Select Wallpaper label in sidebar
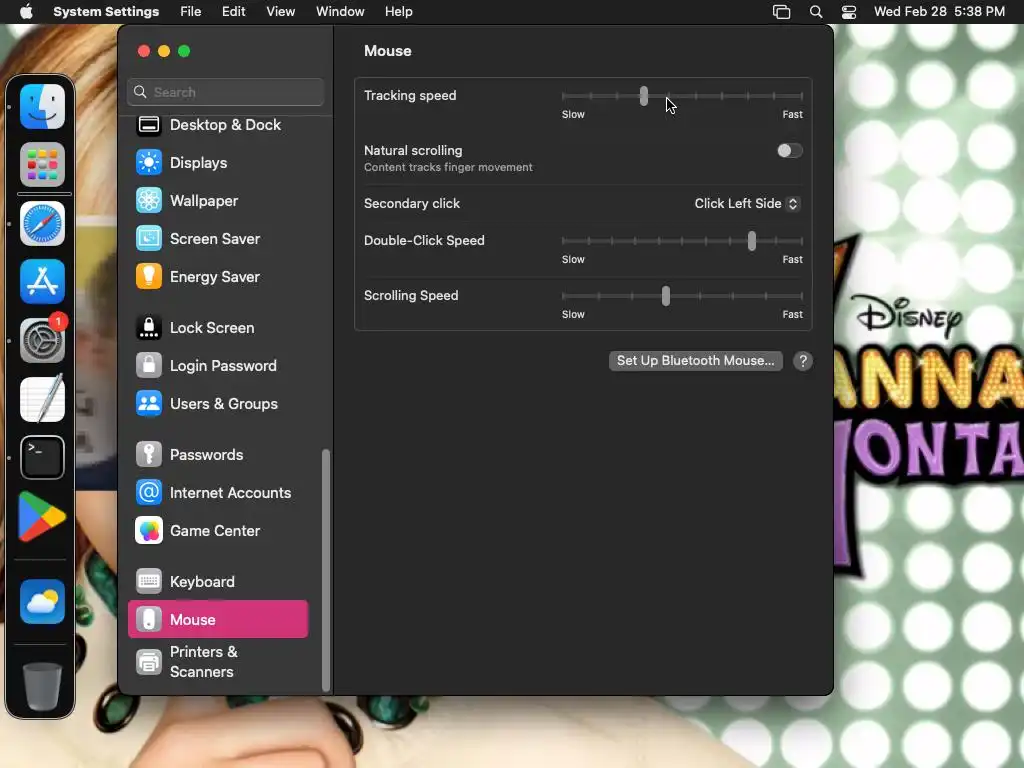Screen dimensions: 1024x768 204,200
